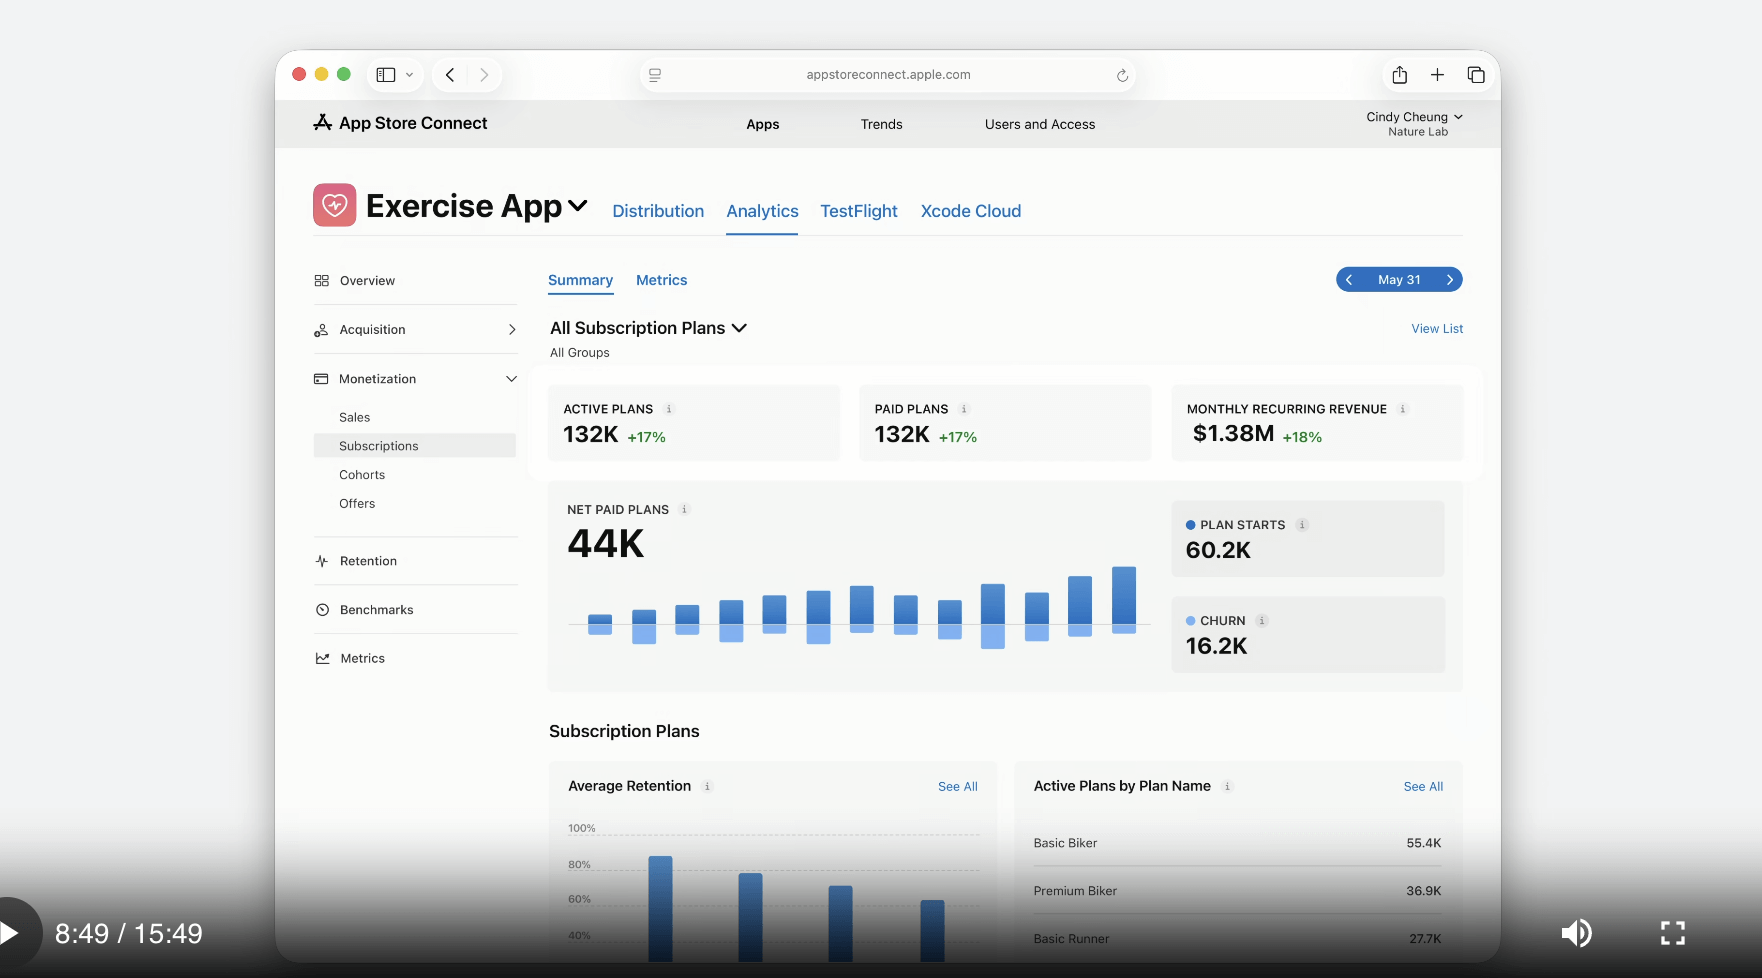The image size is (1762, 978).
Task: Click the Monthly Recurring Revenue info icon
Action: coord(1402,409)
